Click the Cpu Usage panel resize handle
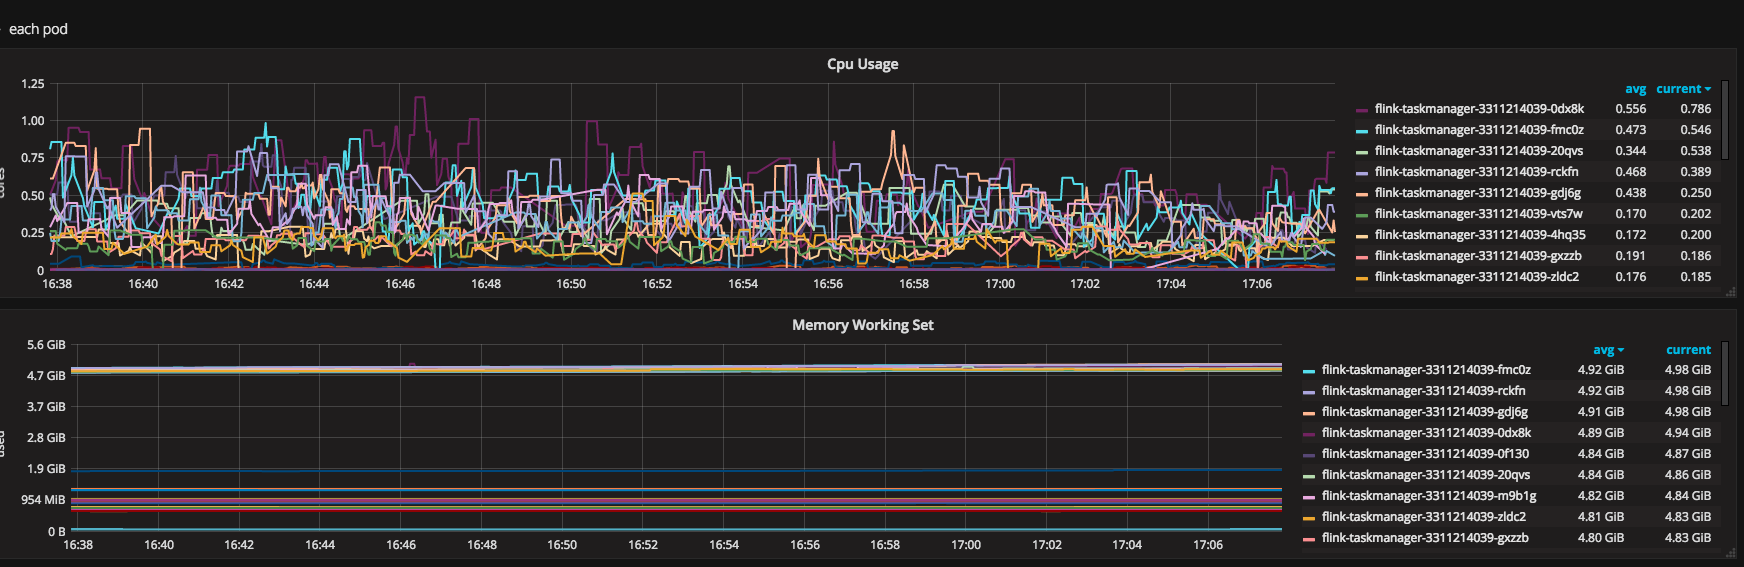 click(1731, 292)
